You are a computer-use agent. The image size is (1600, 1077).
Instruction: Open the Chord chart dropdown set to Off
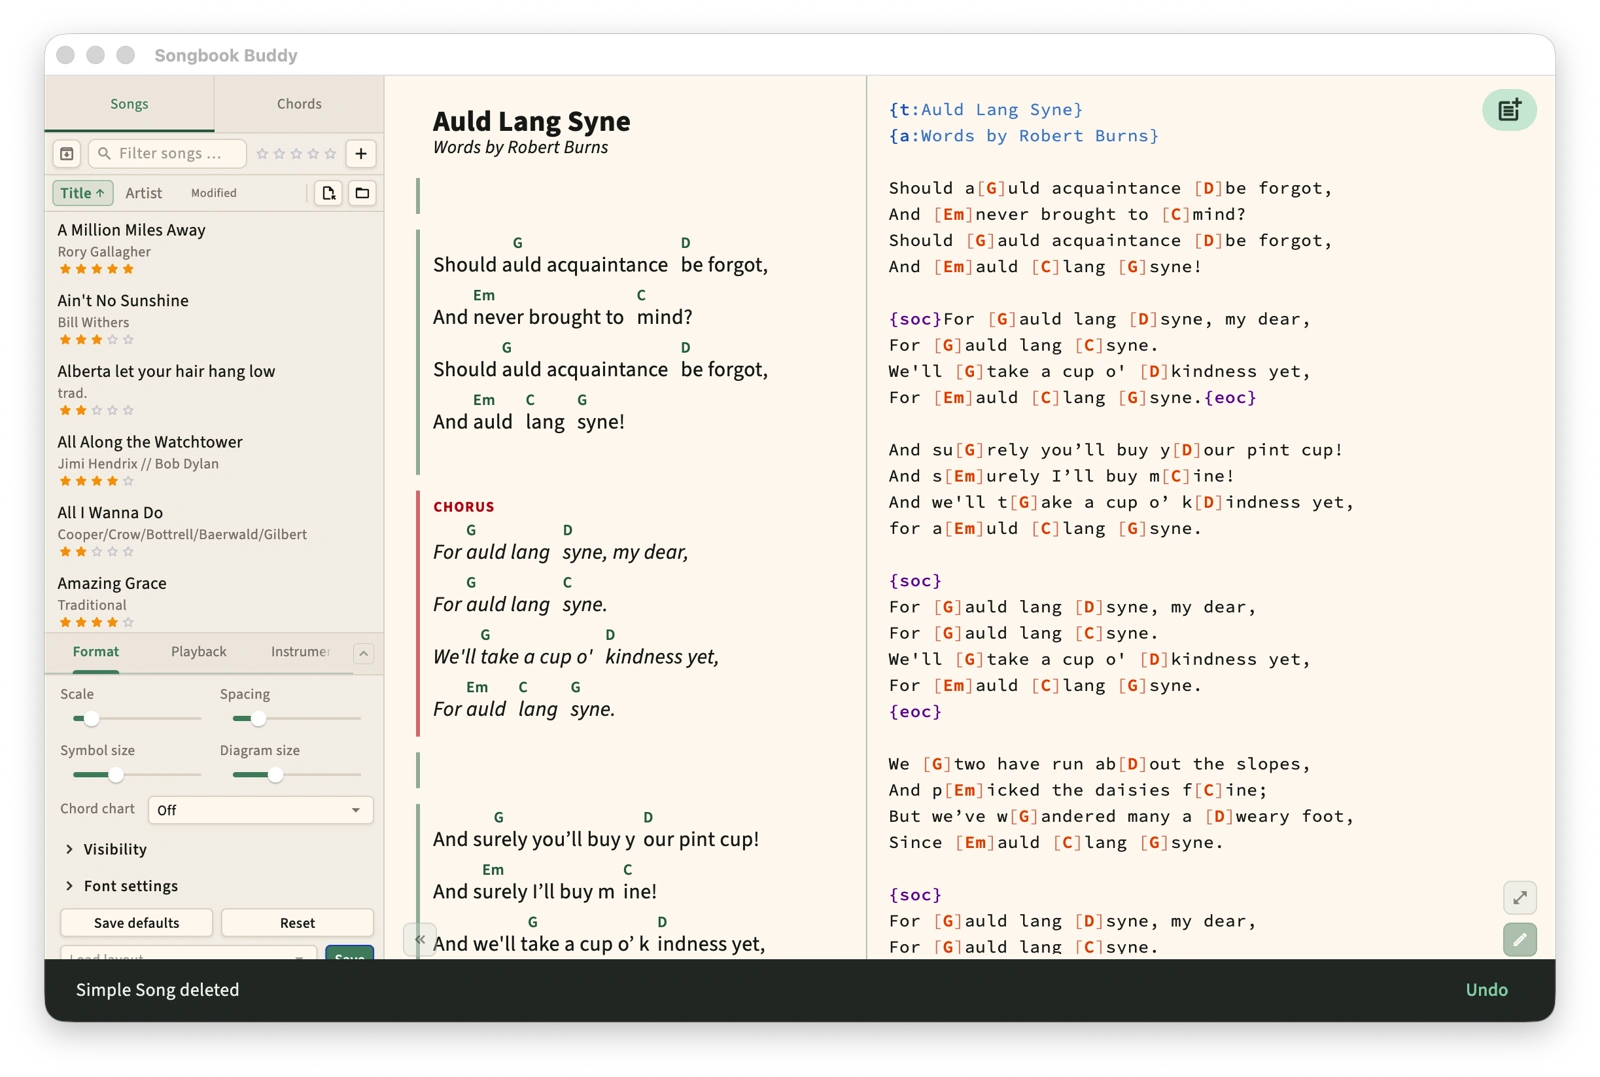pos(260,810)
